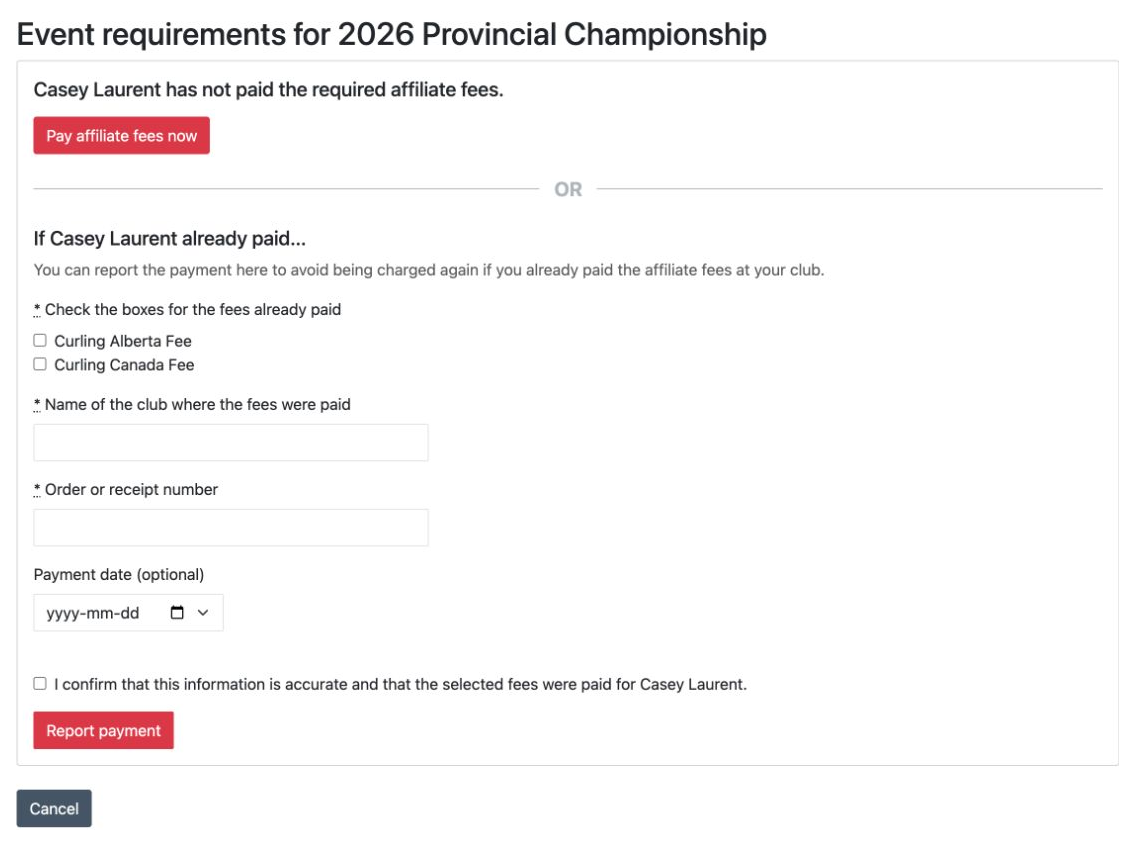Click the "Order or receipt number" label

131,490
